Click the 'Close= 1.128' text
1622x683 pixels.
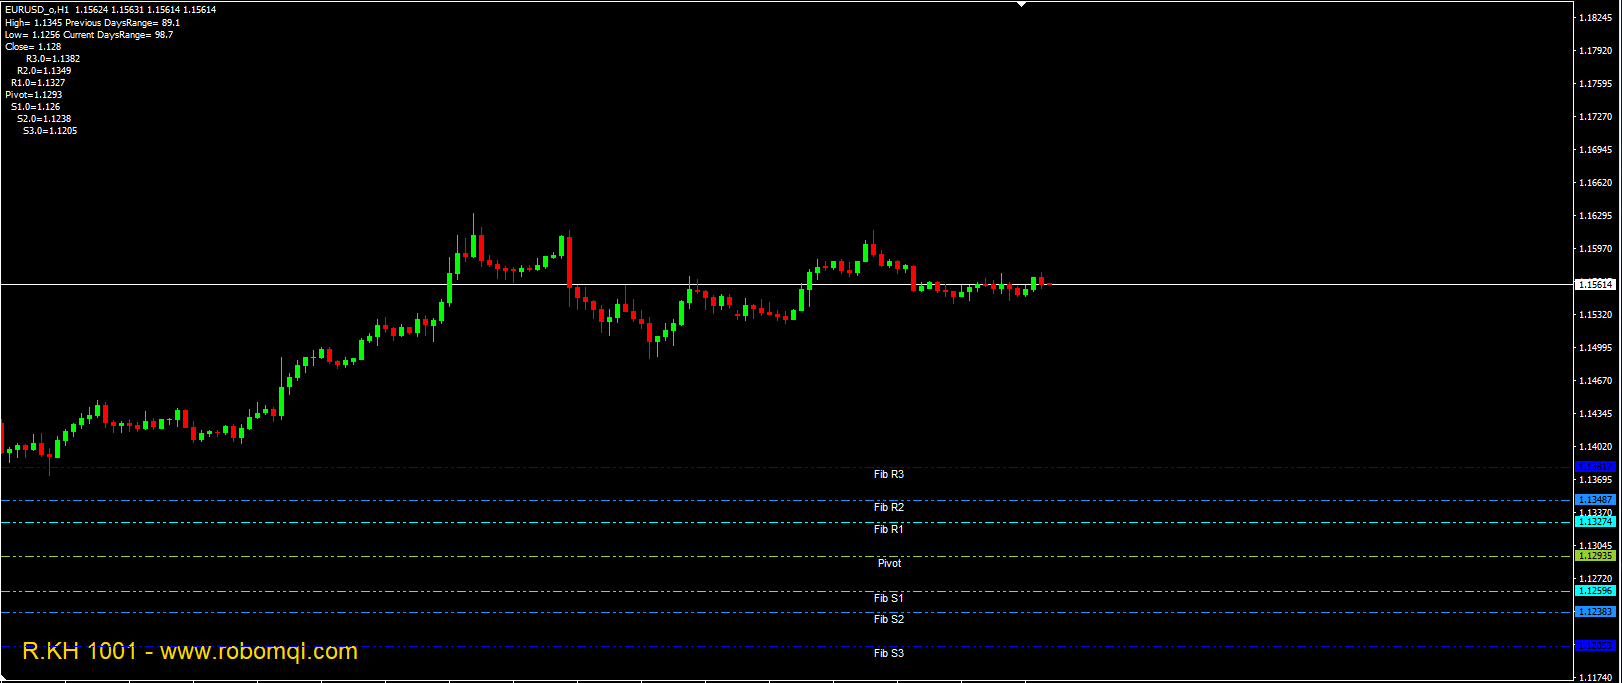point(33,47)
